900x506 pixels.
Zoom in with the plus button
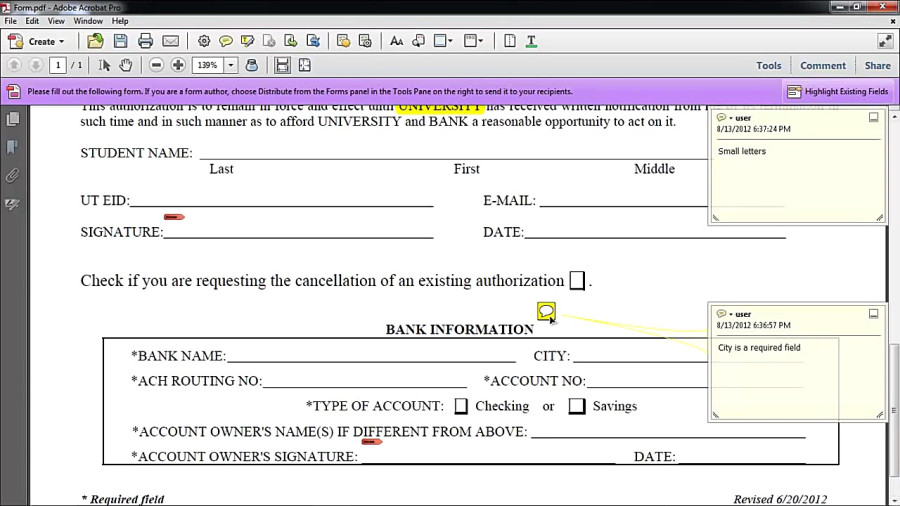178,65
